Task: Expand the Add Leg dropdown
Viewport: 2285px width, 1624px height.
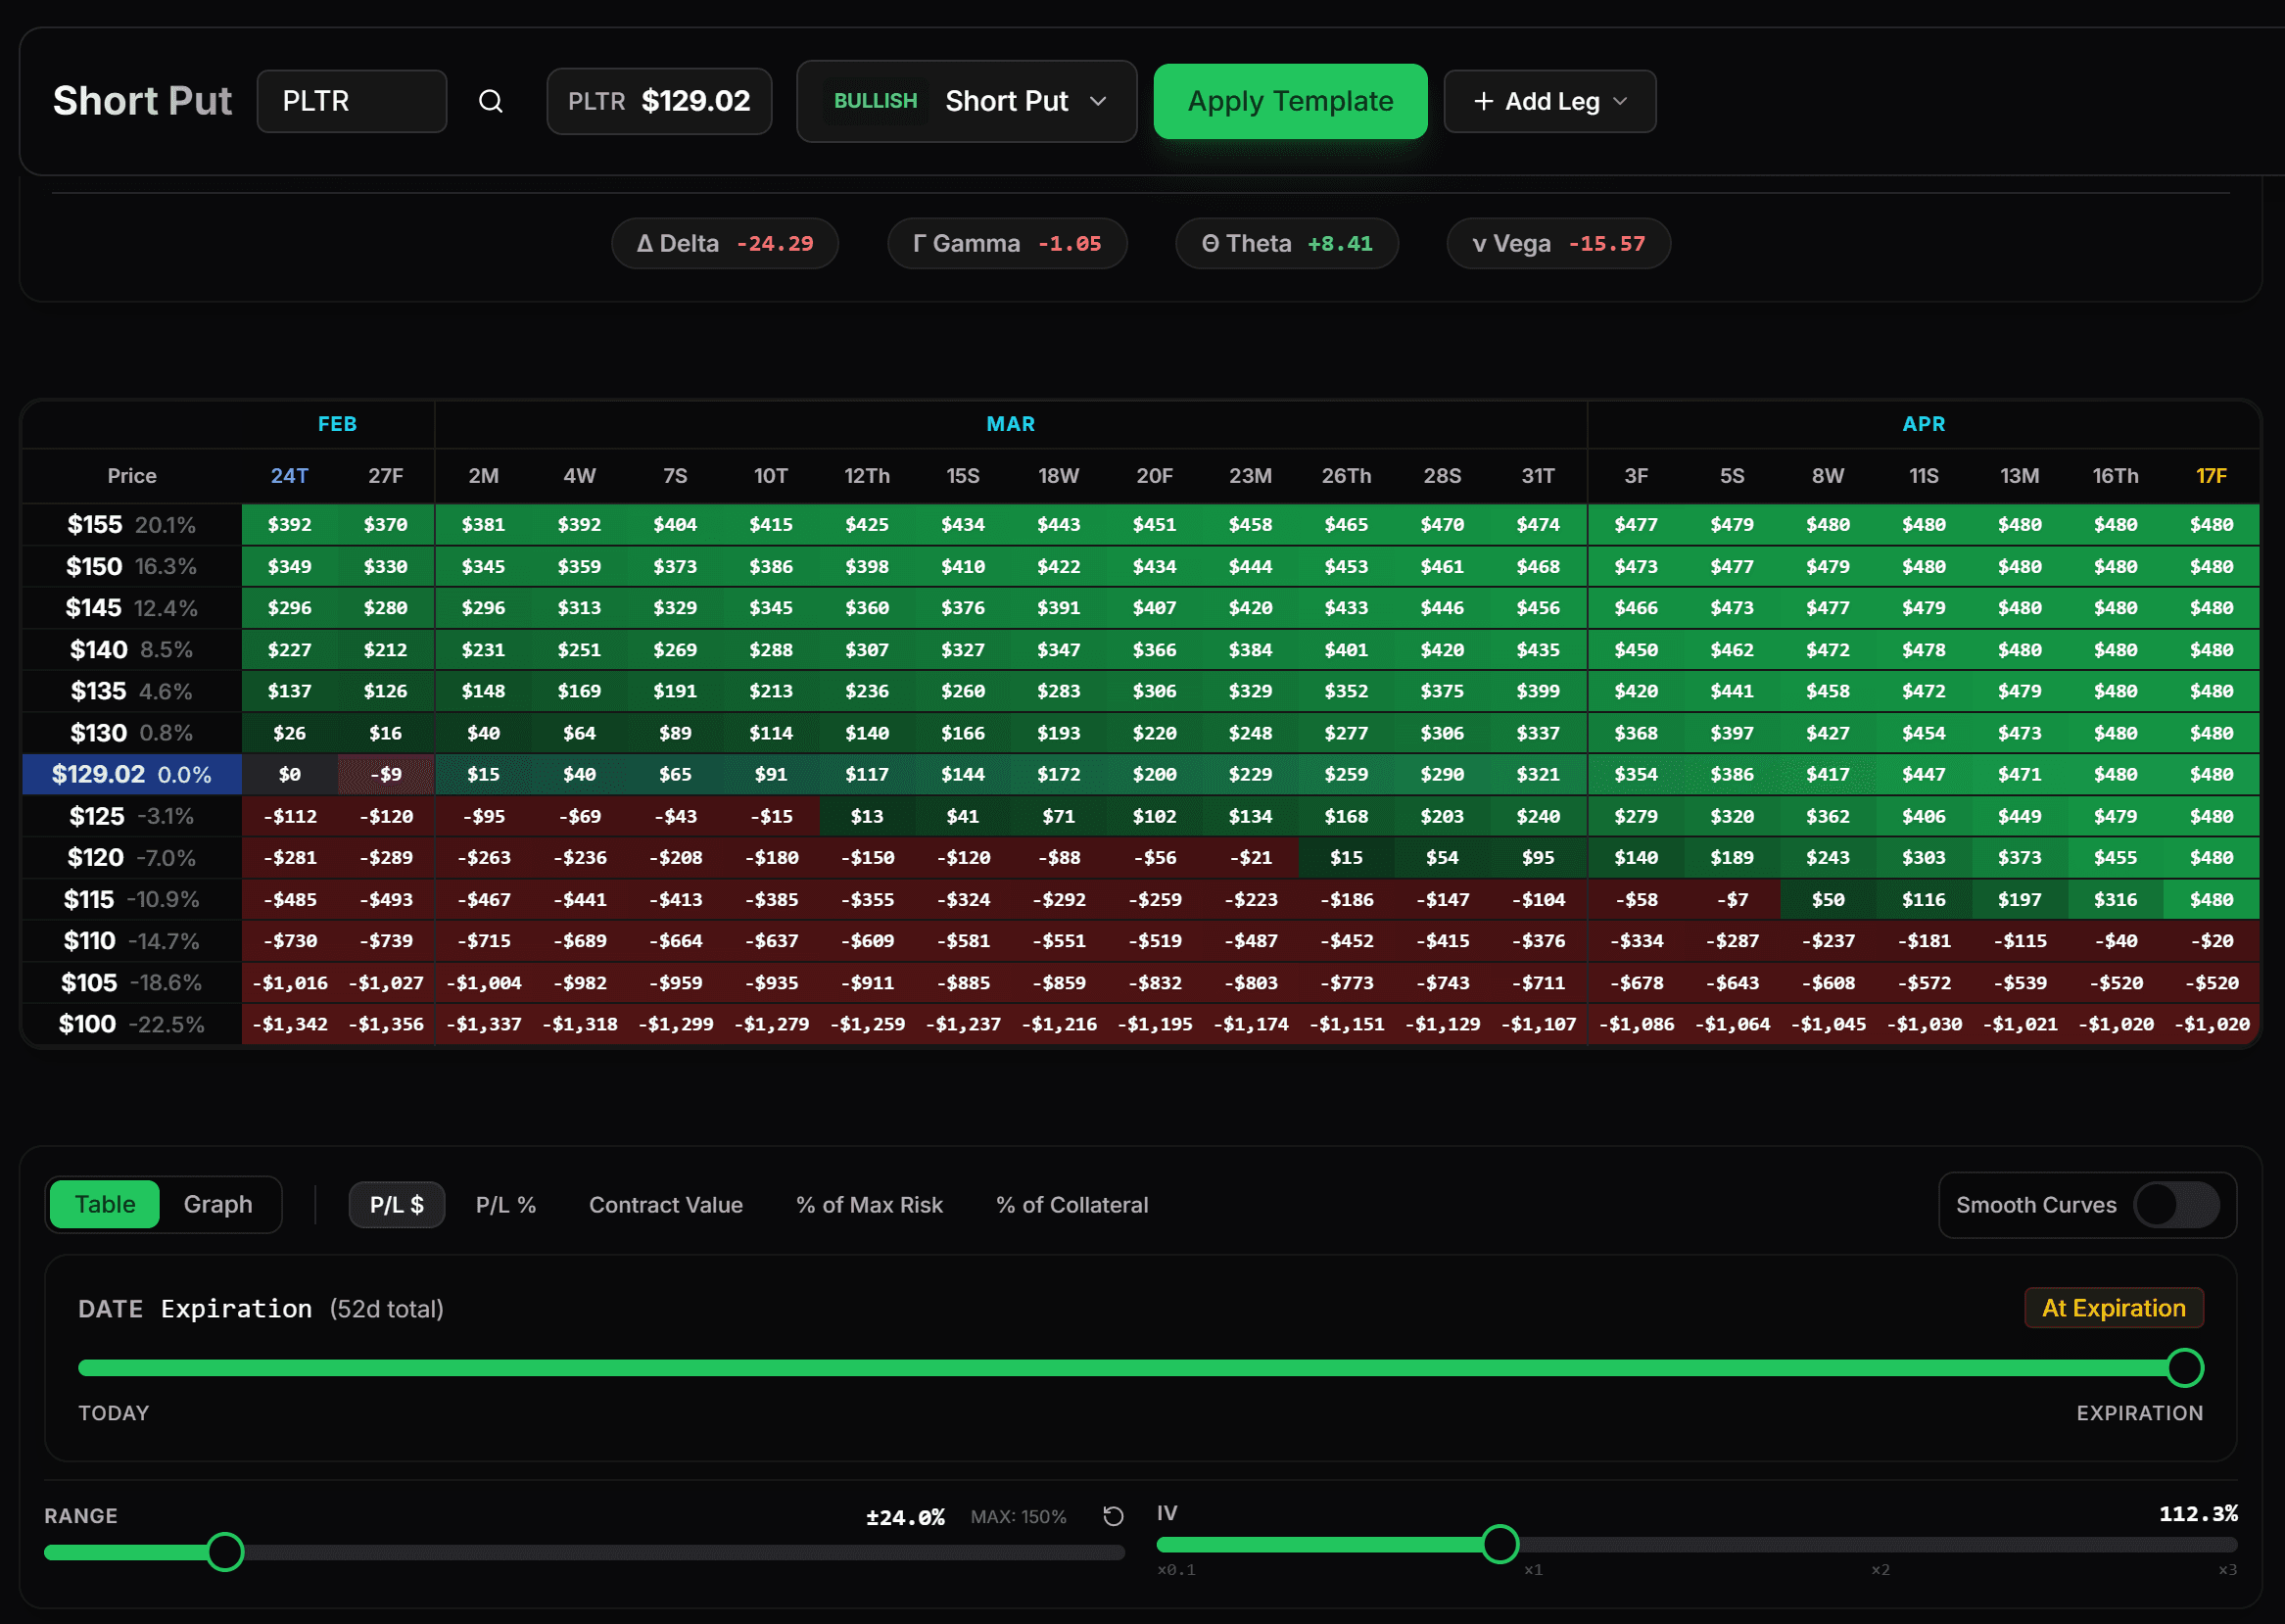Action: [x=1549, y=101]
